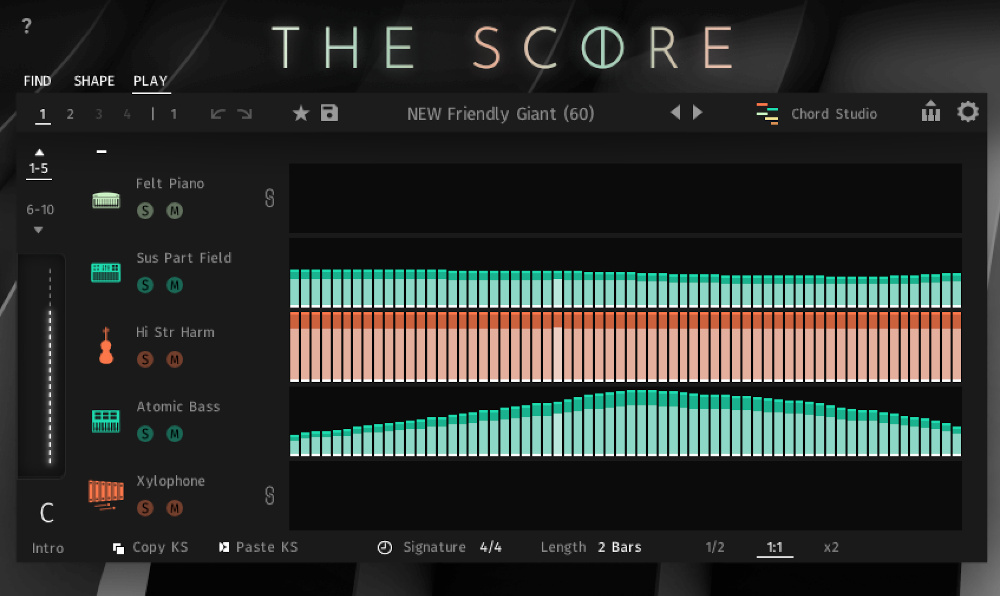This screenshot has height=596, width=1000.
Task: Show tracks 6-10
Action: point(40,210)
